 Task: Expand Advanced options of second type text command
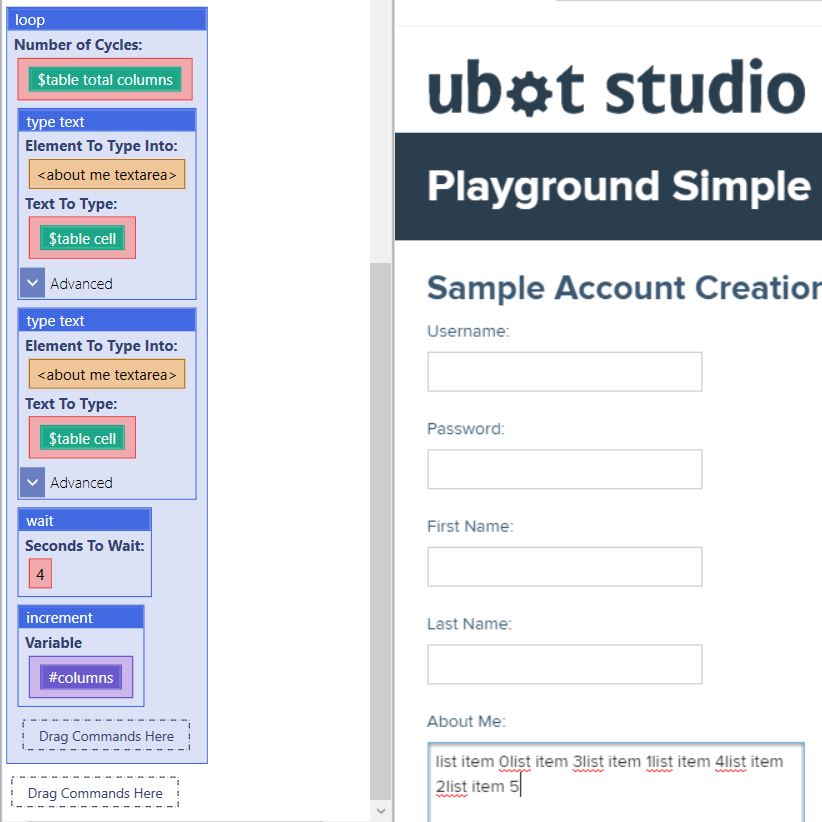32,482
